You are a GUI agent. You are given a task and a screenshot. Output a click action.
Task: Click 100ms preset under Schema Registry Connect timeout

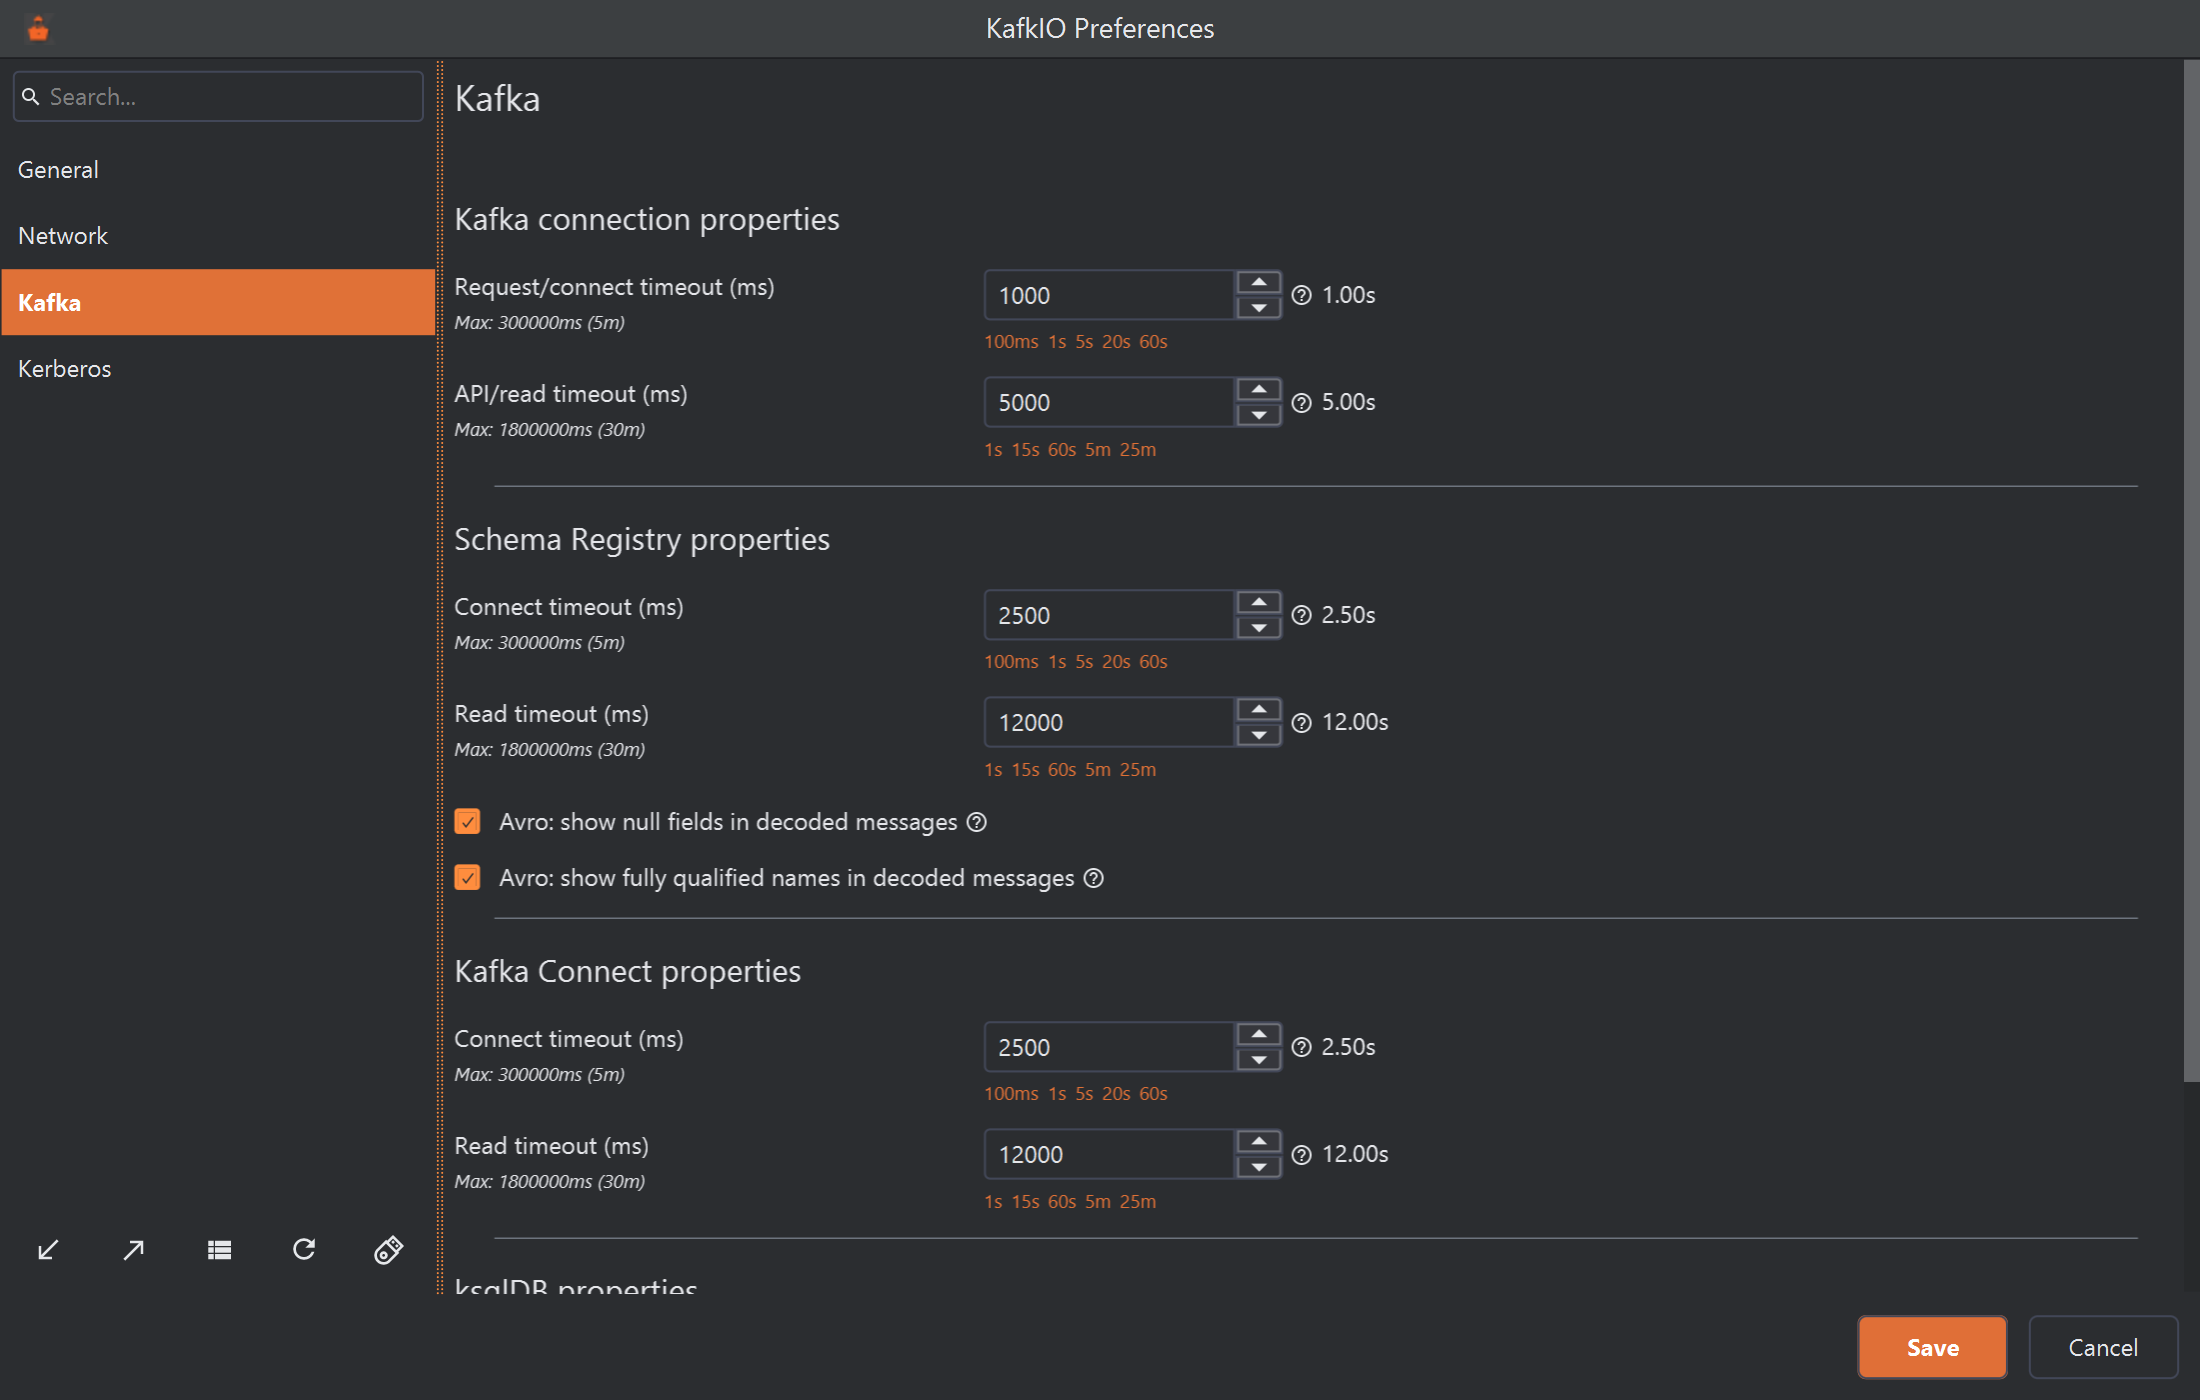coord(1011,662)
